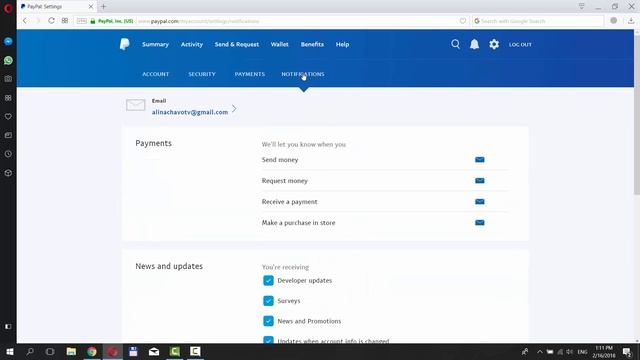Screen dimensions: 640x360
Task: Open Mail app from taskbar
Action: tap(154, 352)
